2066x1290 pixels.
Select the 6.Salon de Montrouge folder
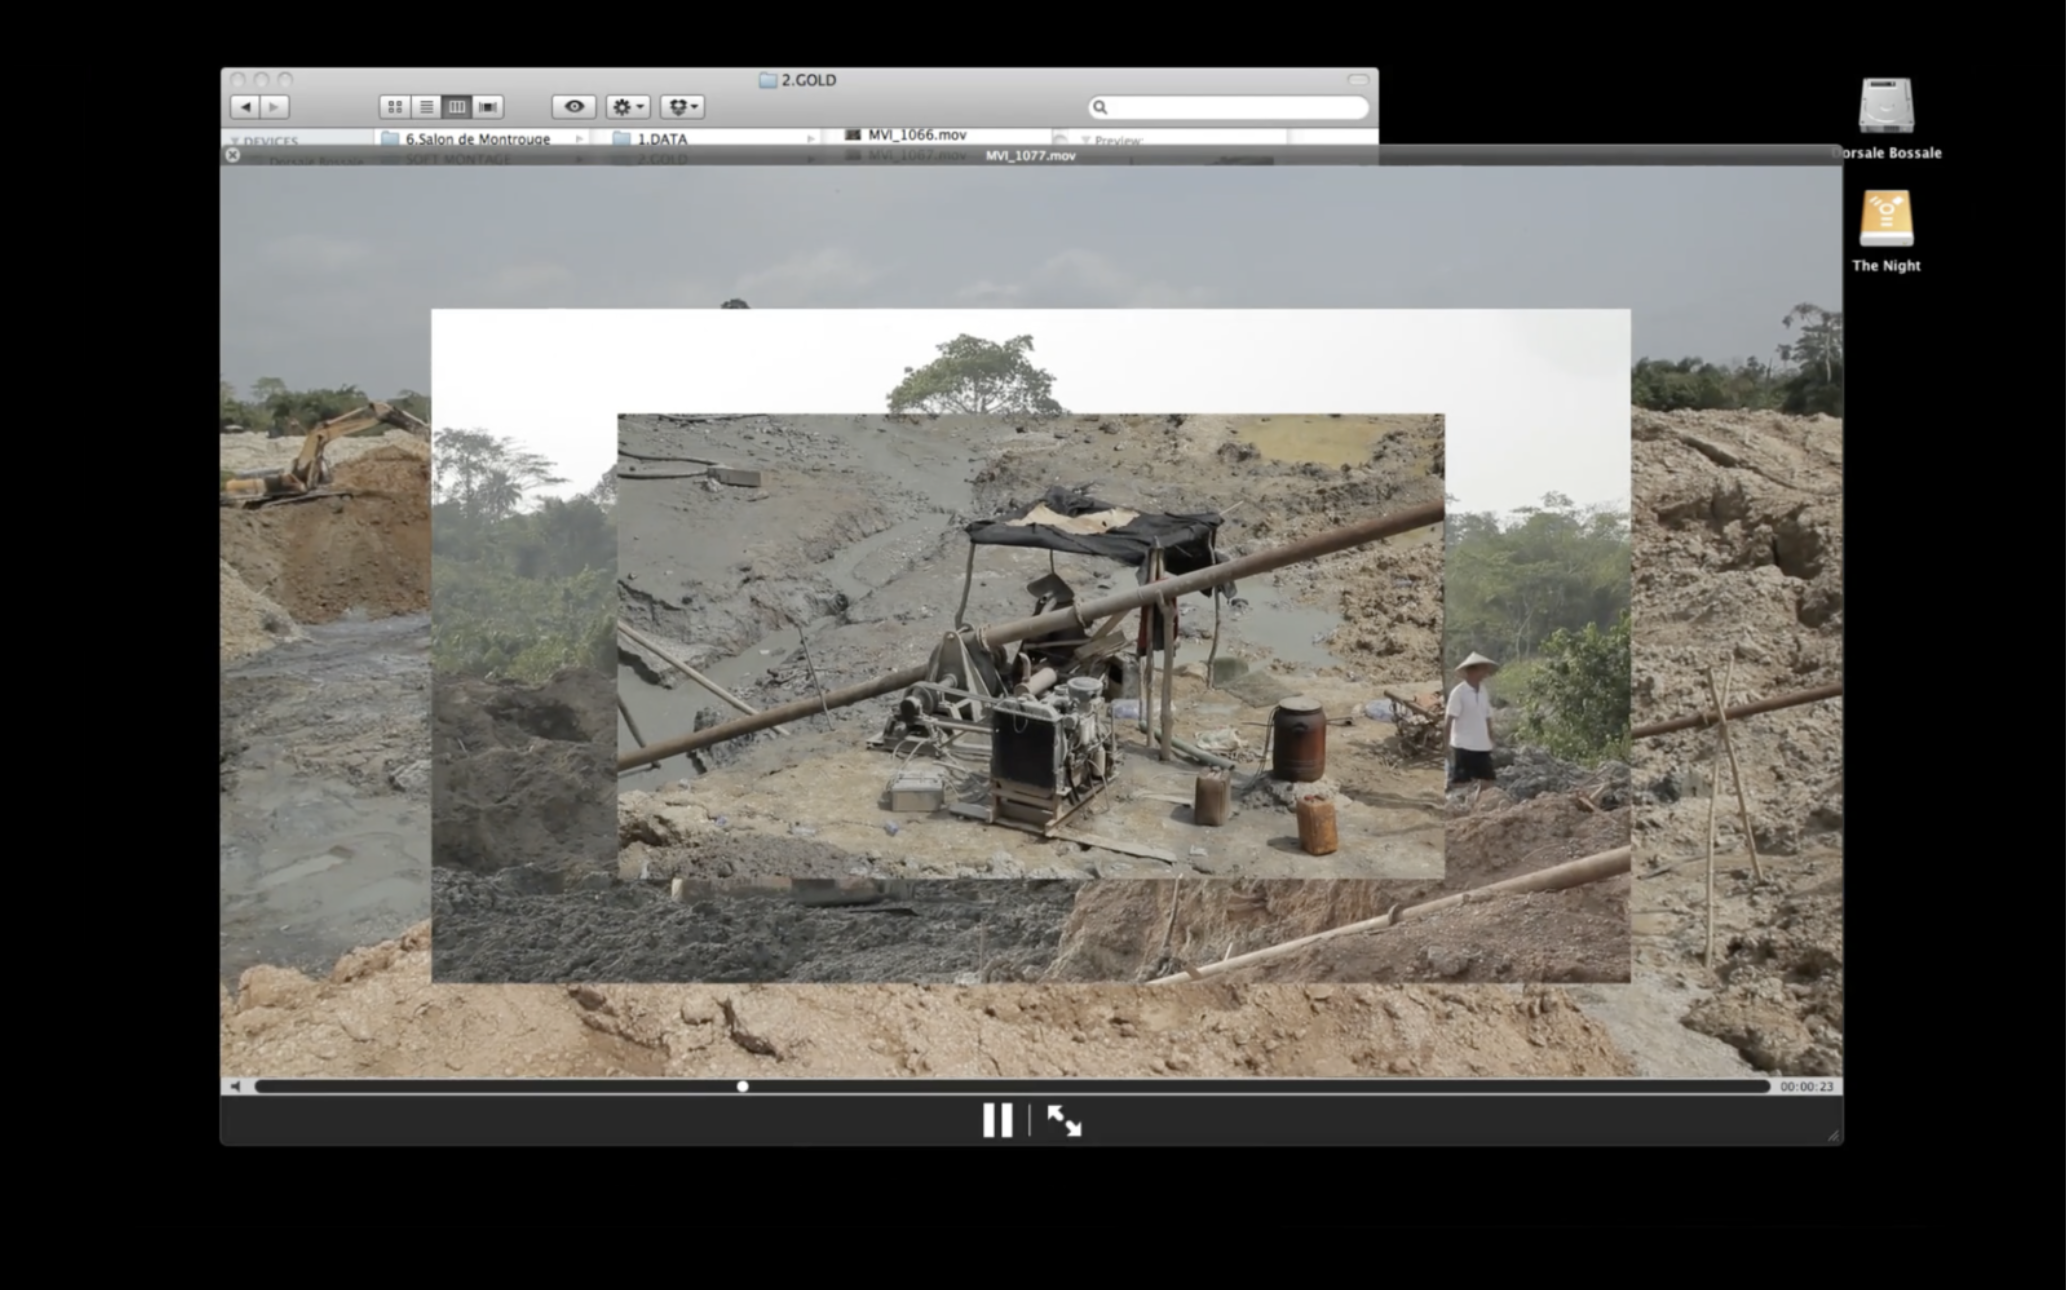(479, 138)
